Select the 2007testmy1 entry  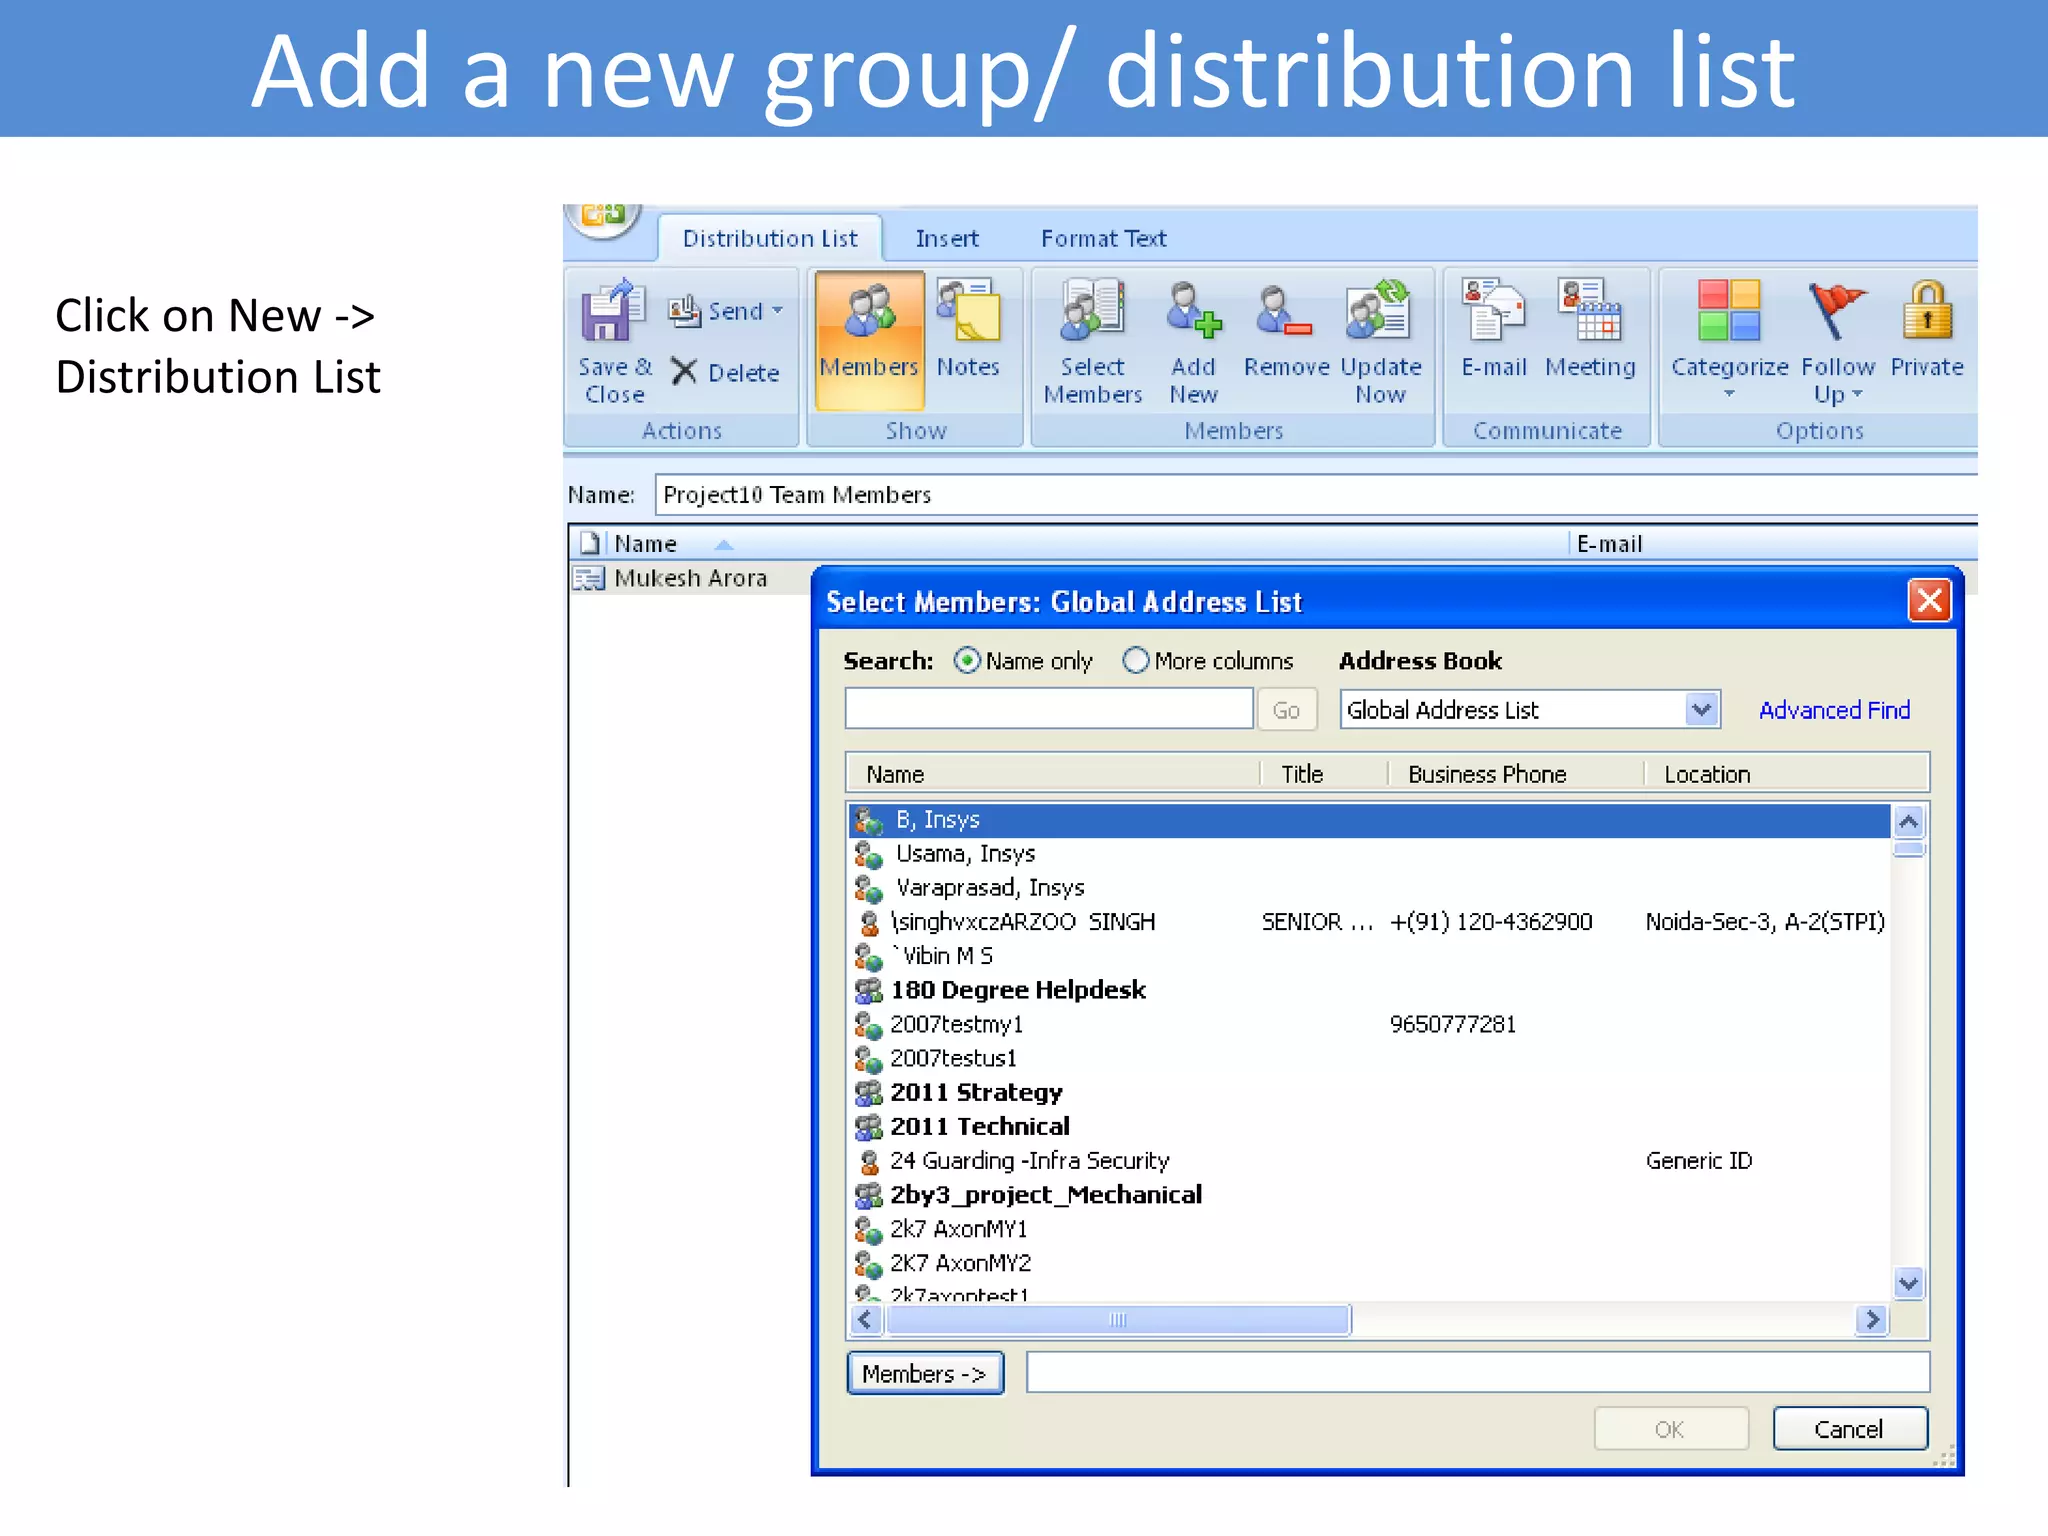pyautogui.click(x=1369, y=1025)
